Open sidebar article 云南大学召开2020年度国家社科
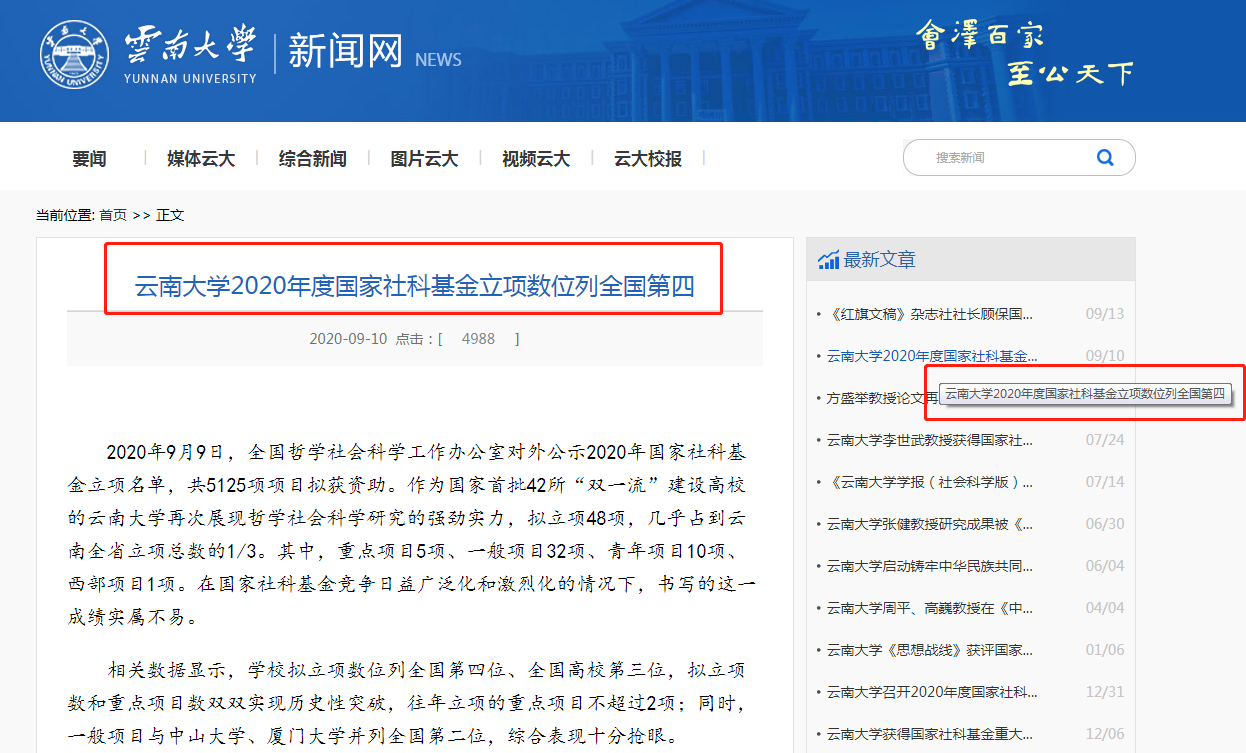The image size is (1246, 753). [932, 692]
